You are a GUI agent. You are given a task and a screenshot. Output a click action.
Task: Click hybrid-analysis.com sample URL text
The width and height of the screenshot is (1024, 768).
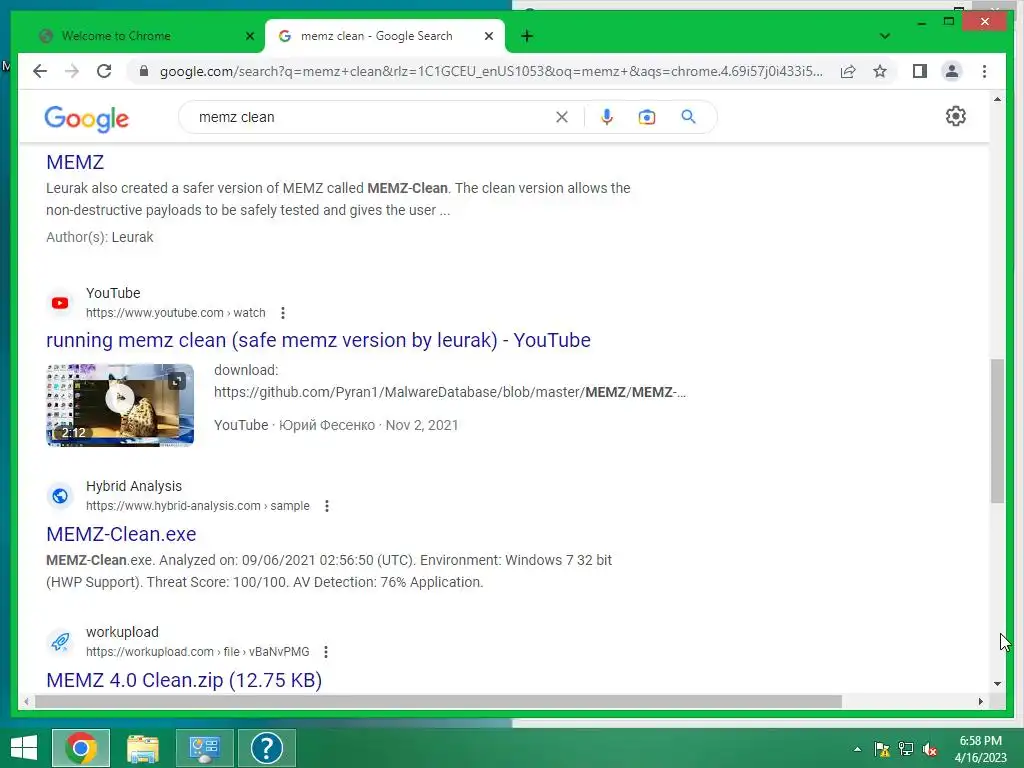coord(198,506)
